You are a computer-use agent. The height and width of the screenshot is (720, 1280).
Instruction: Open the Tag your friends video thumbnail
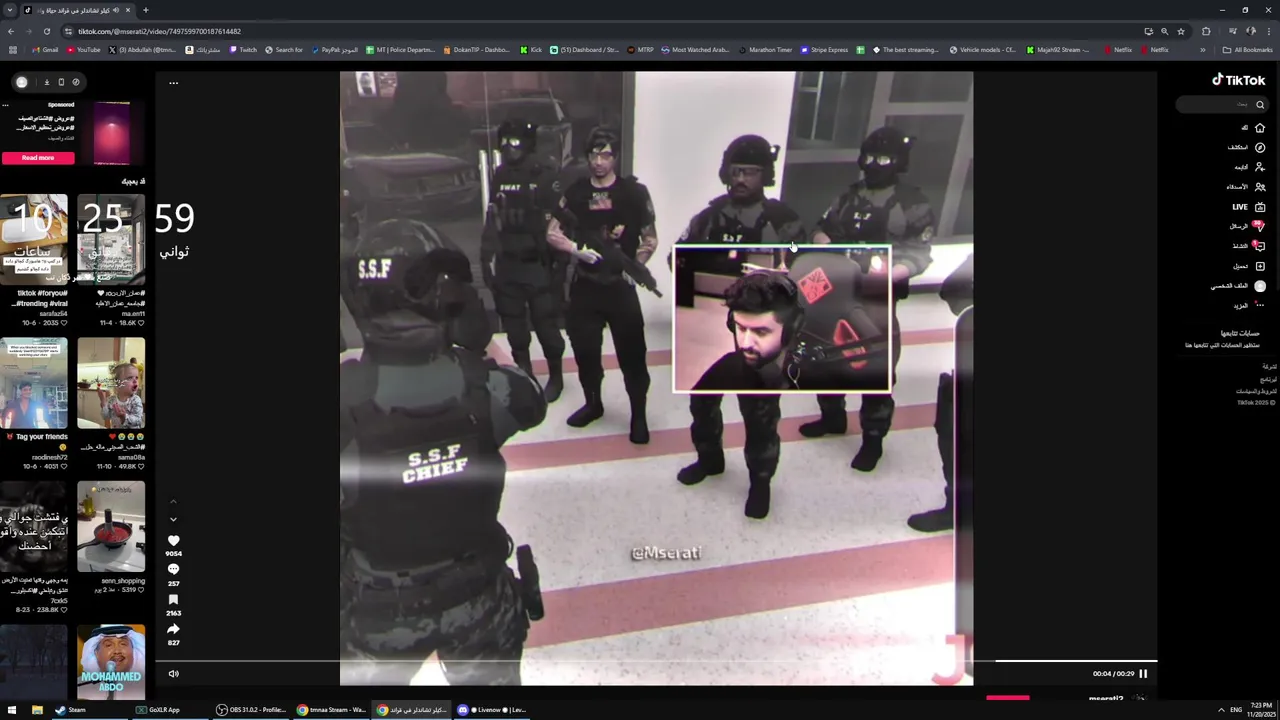pyautogui.click(x=34, y=385)
